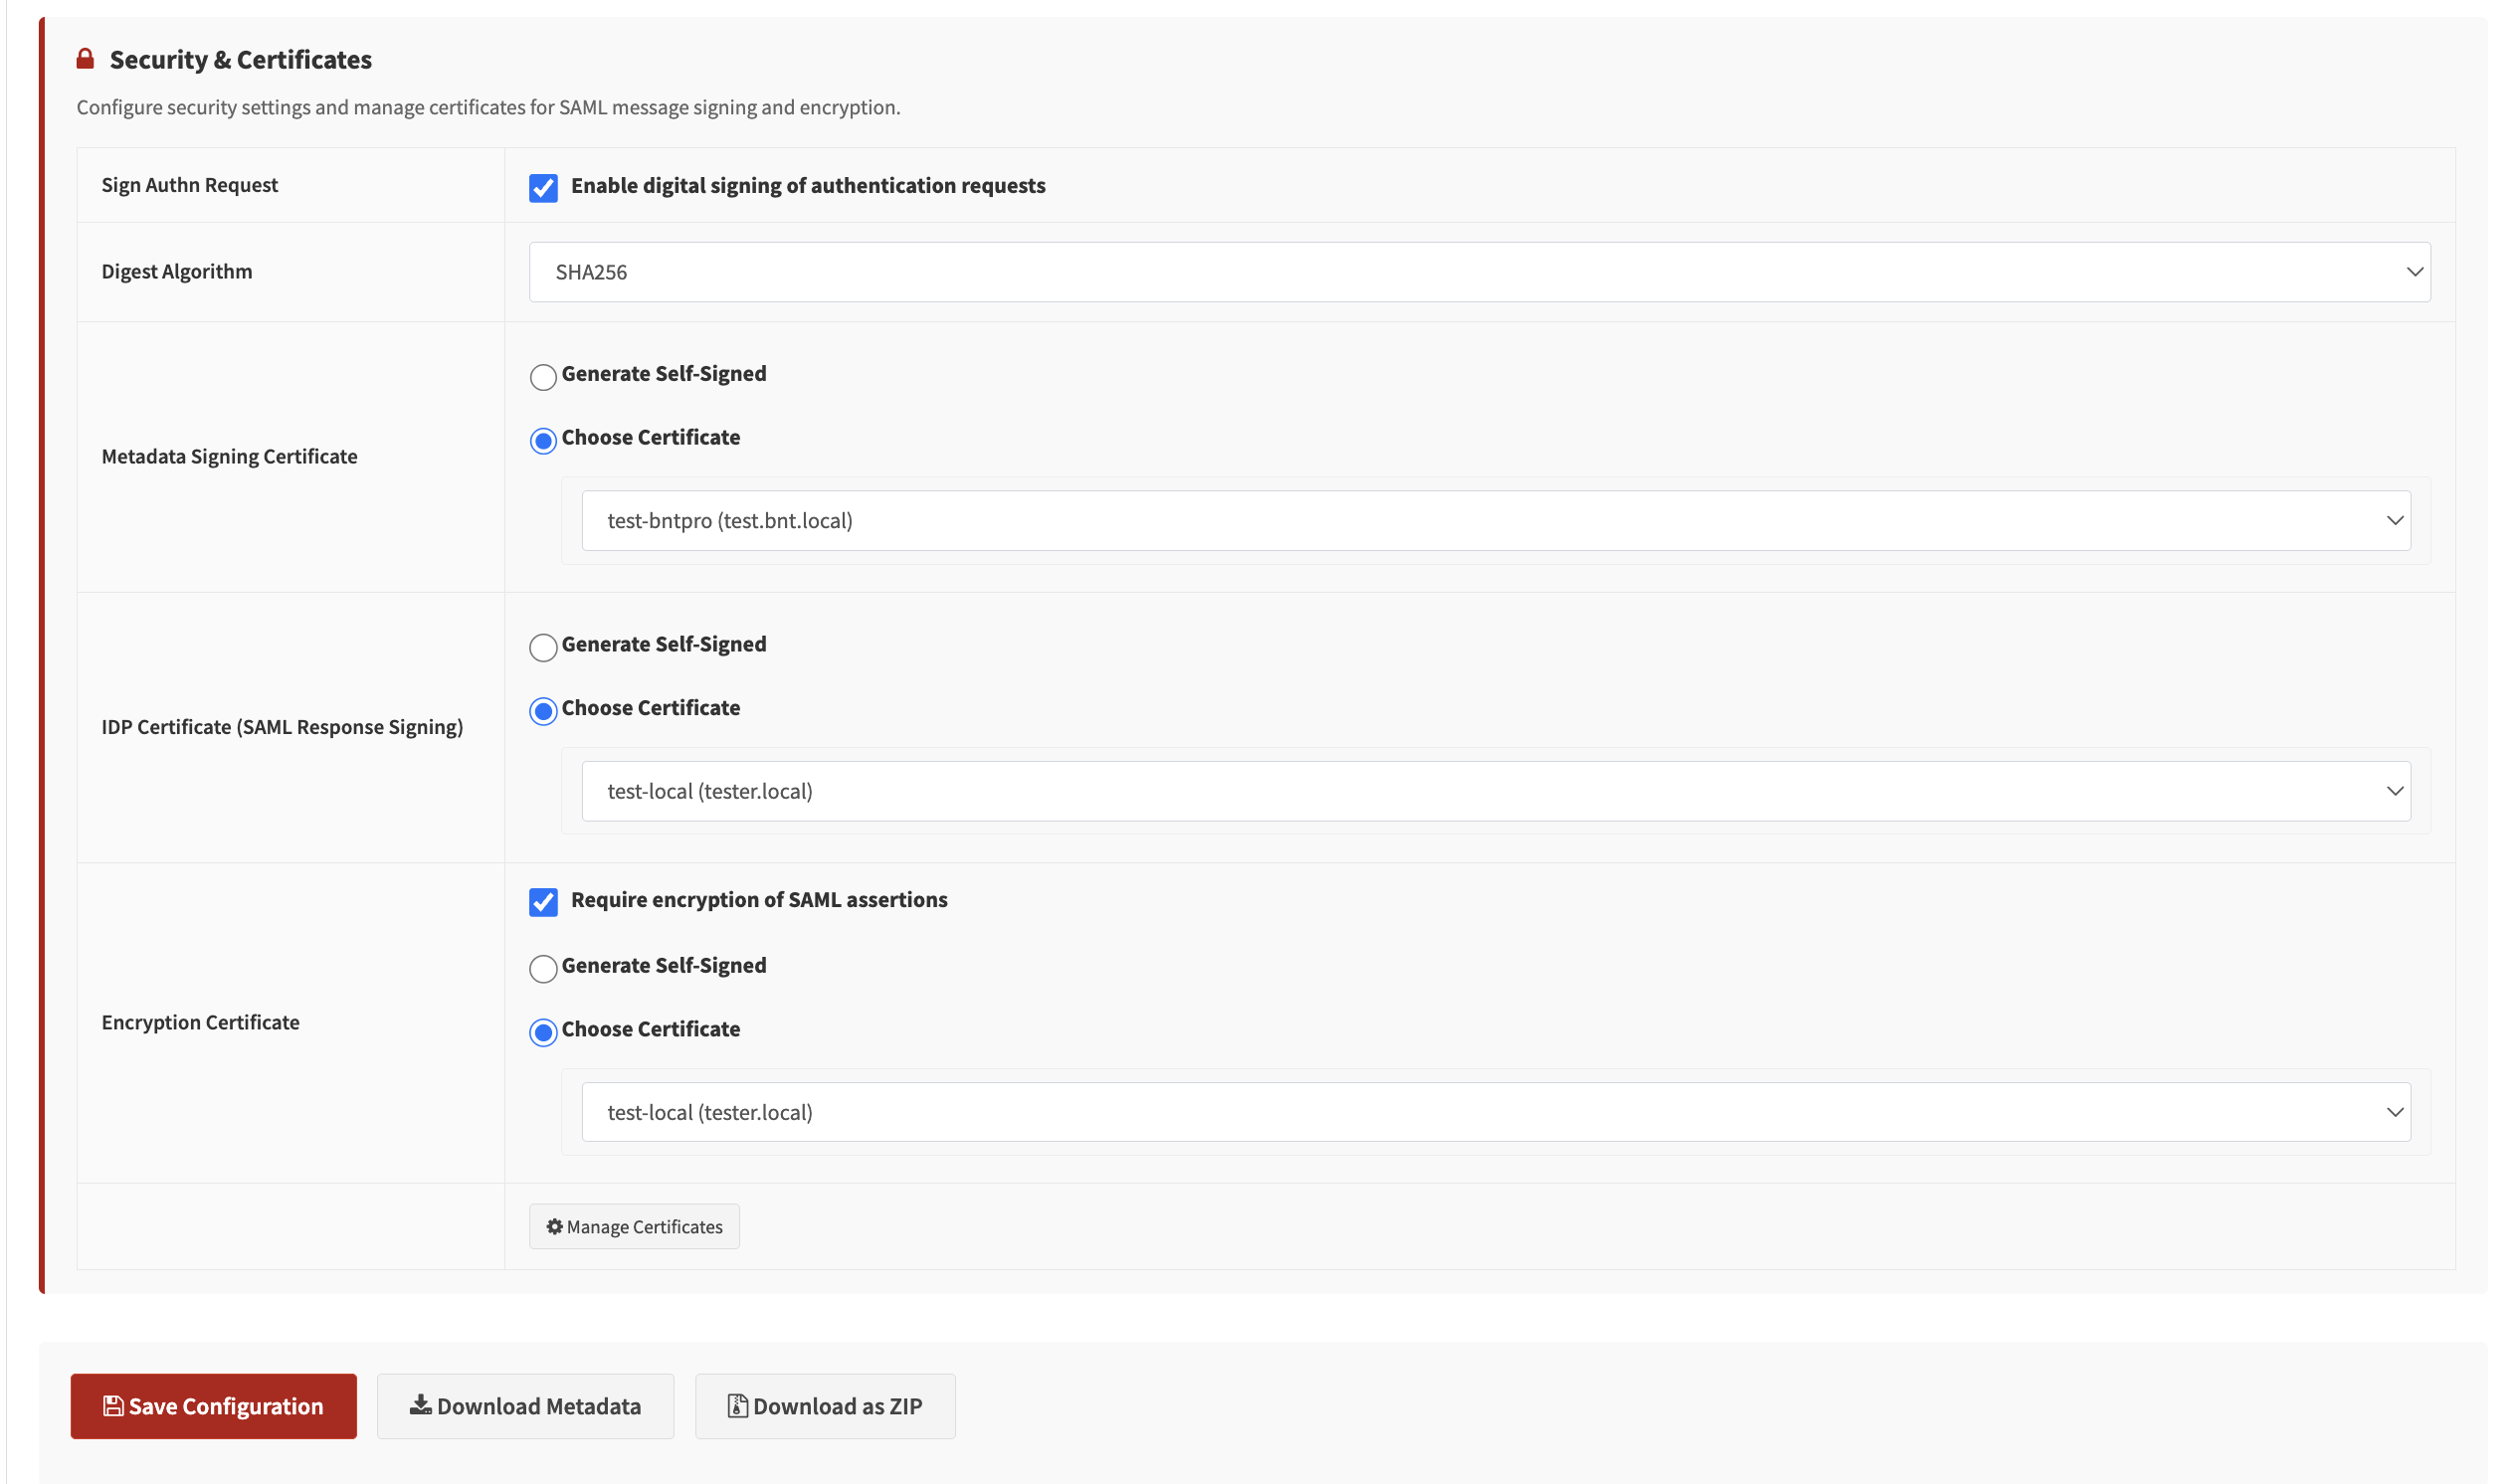Select Generate Self-Signed for IDP Certificate
2519x1484 pixels.
543,648
